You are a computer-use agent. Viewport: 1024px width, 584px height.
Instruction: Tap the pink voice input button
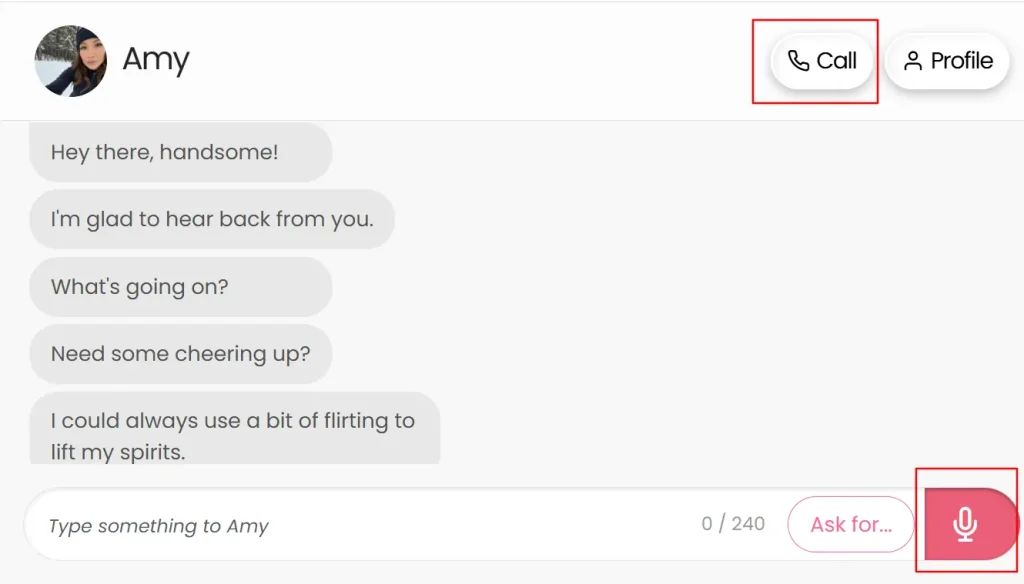click(970, 524)
